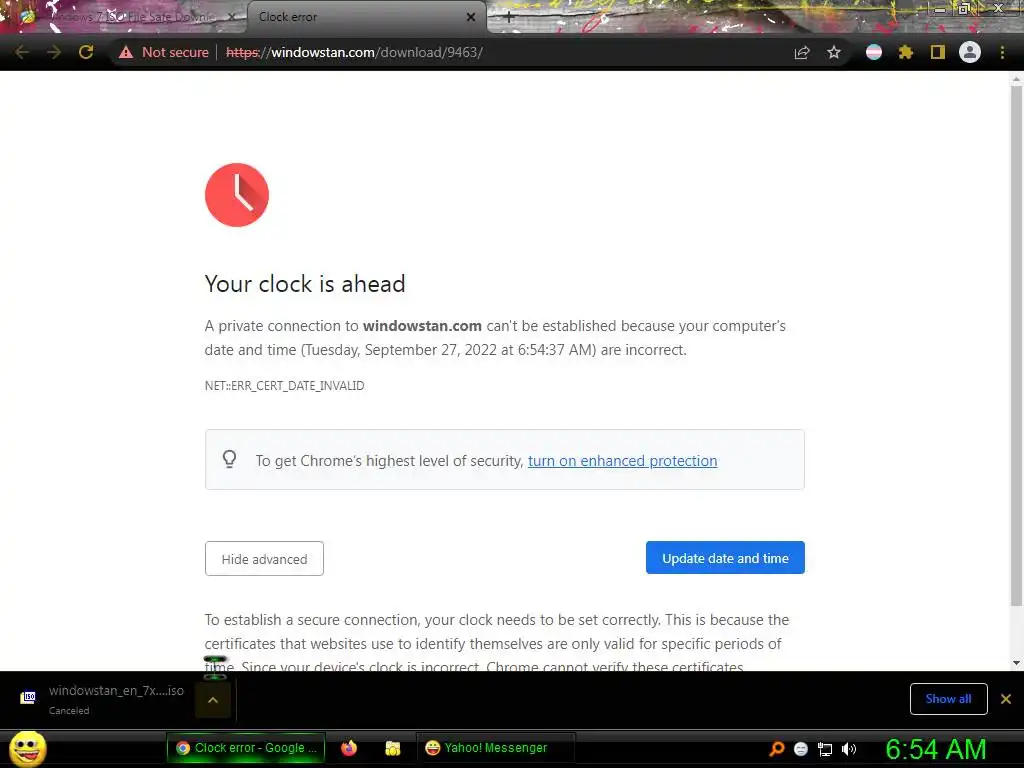Click the ISO file icon in downloads bar
This screenshot has width=1024, height=768.
pos(28,697)
